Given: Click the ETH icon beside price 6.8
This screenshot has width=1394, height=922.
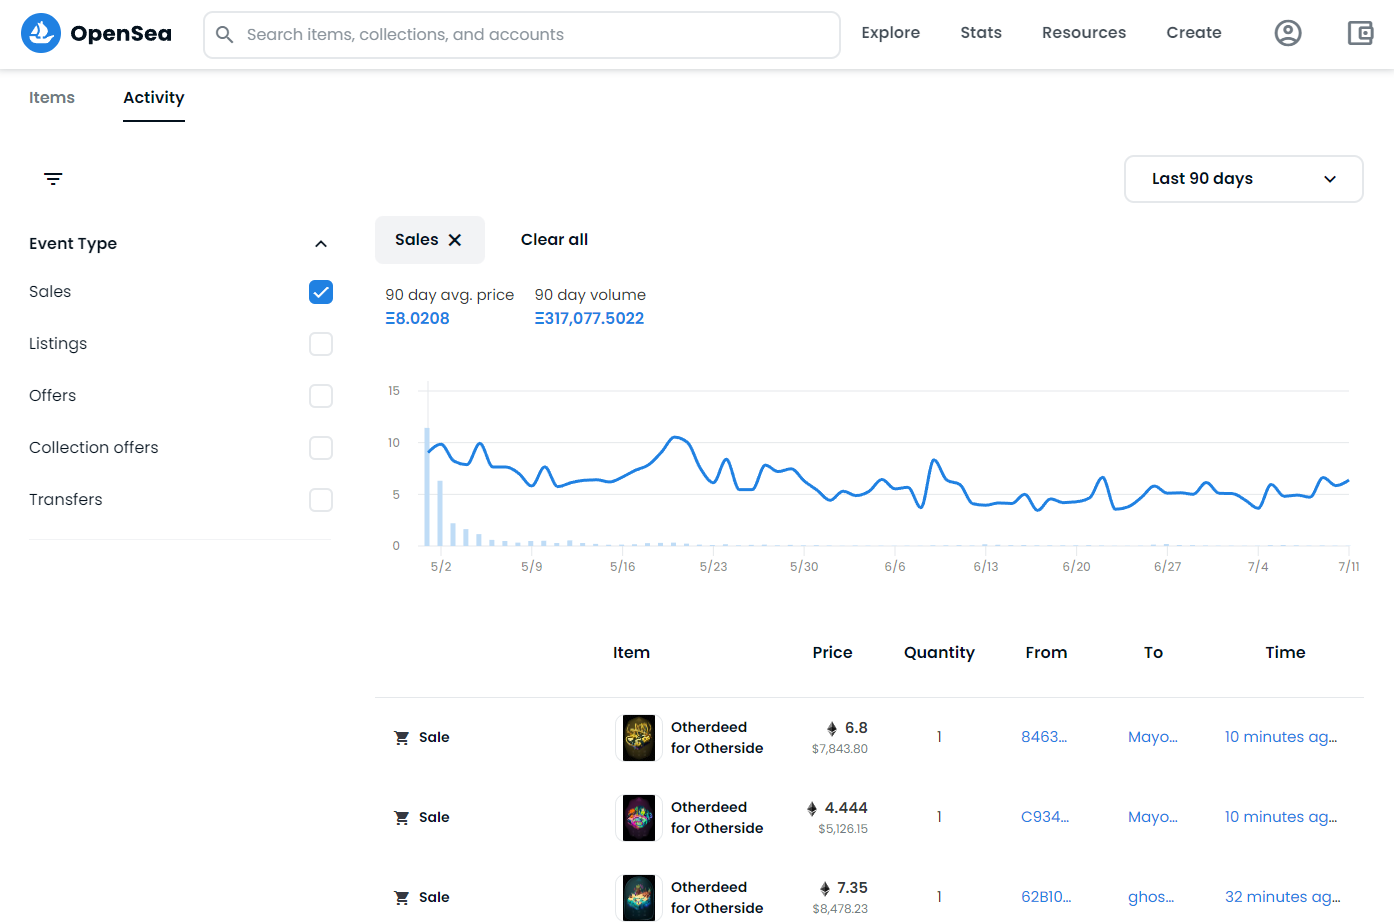Looking at the screenshot, I should 832,729.
